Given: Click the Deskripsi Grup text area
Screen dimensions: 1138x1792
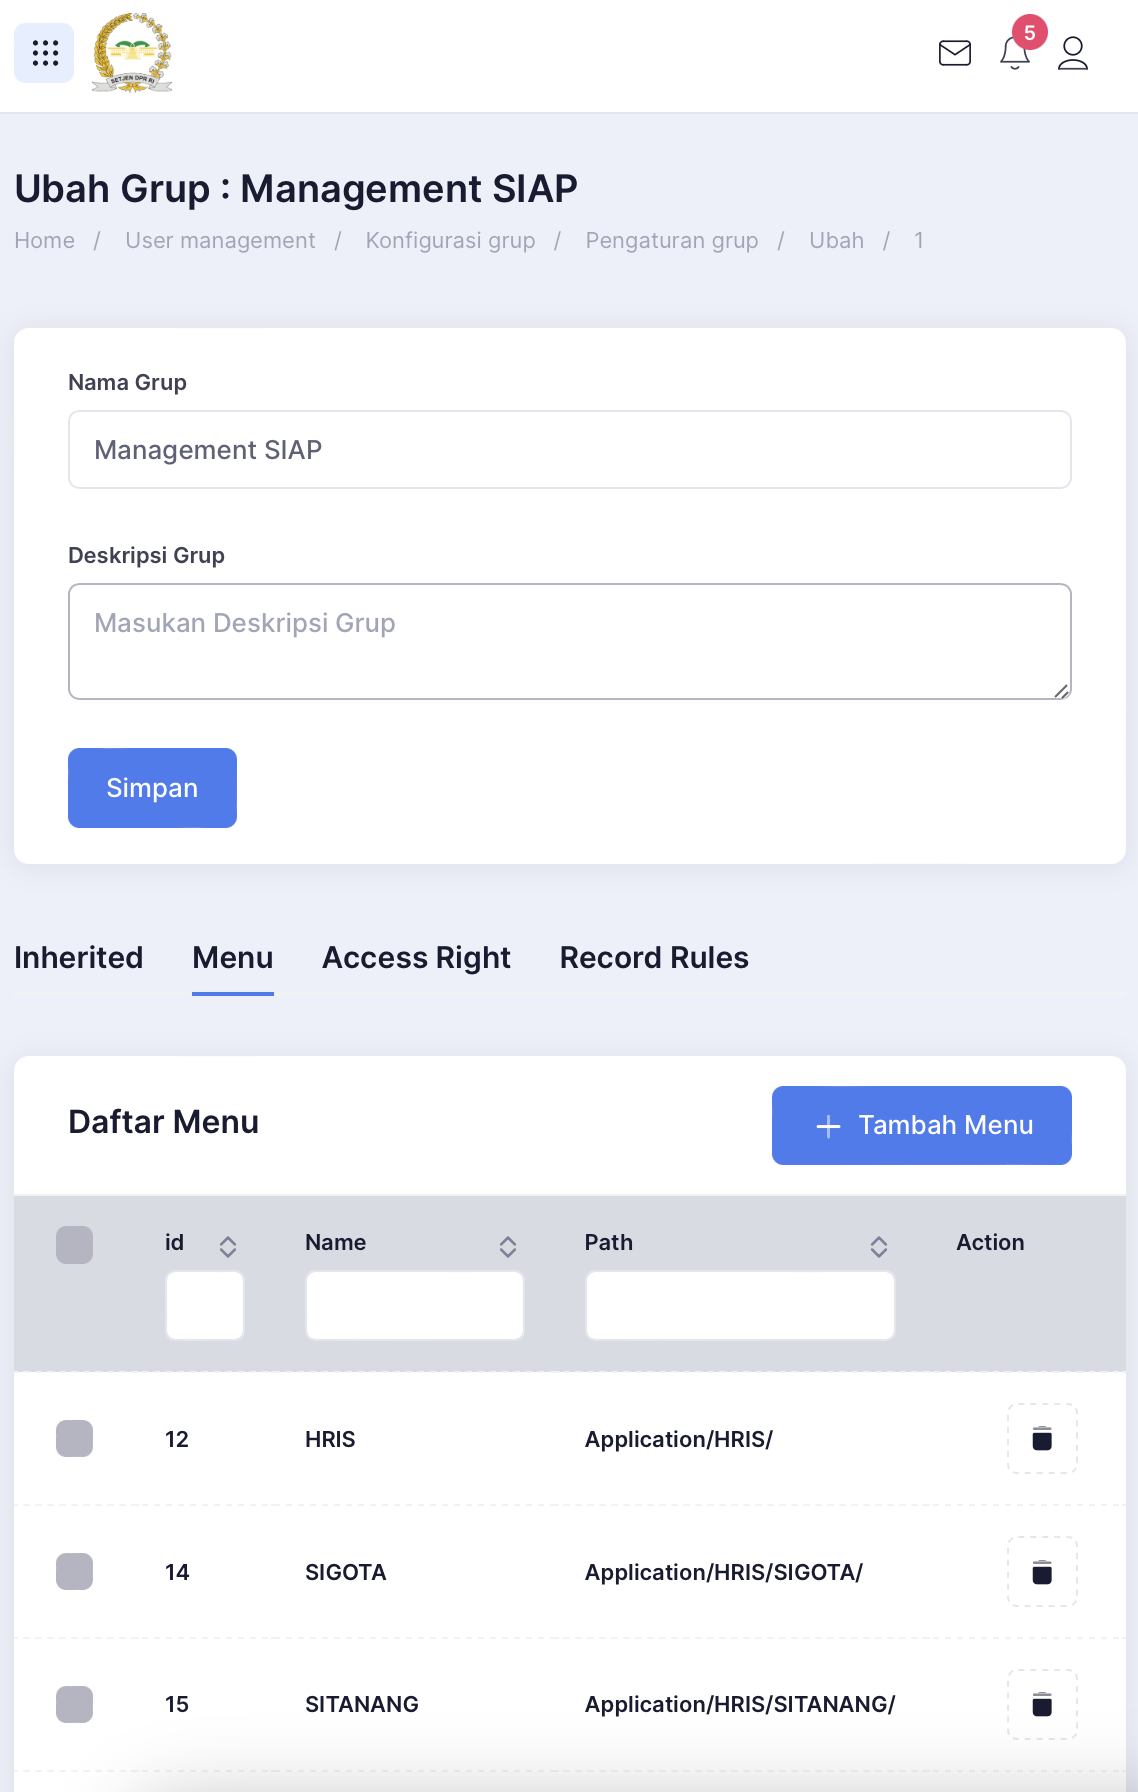Looking at the screenshot, I should pos(570,641).
